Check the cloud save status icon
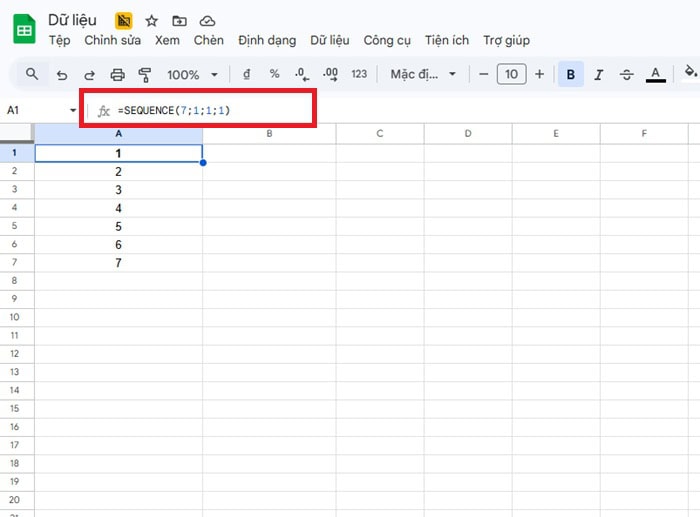The width and height of the screenshot is (700, 517). (207, 20)
